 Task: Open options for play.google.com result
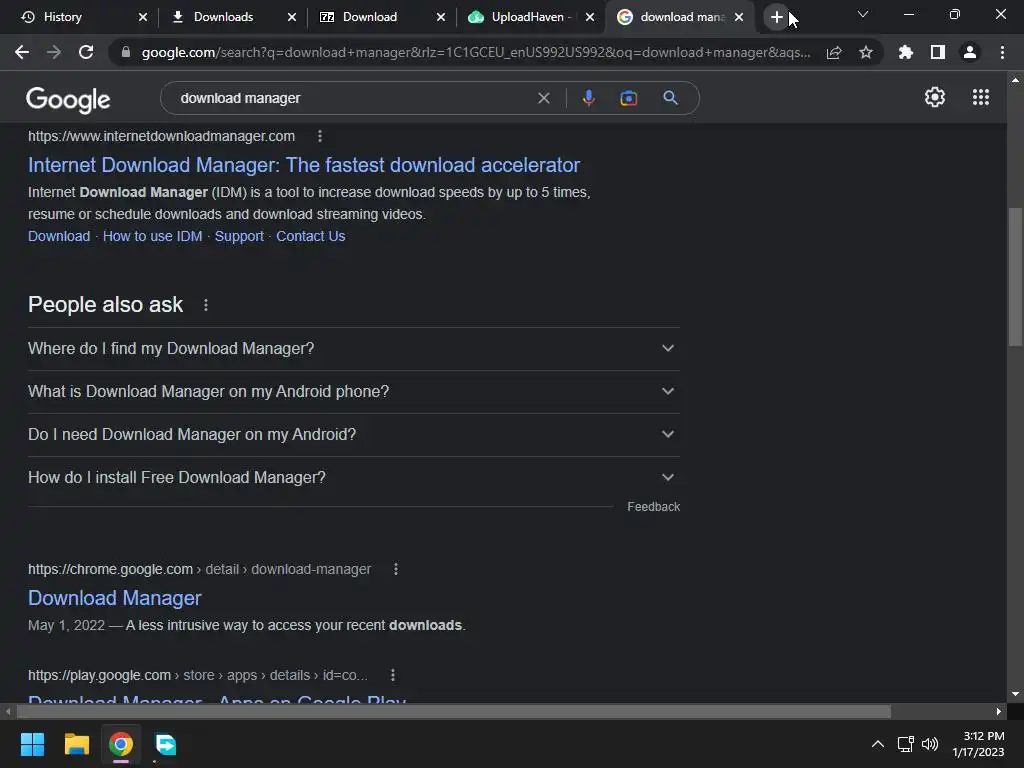[x=392, y=675]
